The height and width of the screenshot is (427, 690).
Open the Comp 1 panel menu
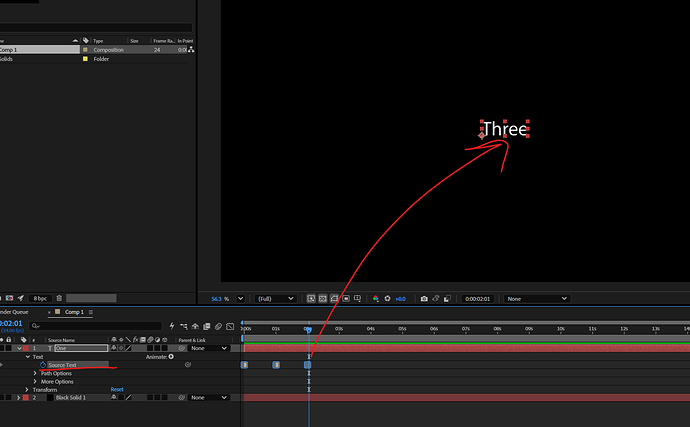(91, 312)
